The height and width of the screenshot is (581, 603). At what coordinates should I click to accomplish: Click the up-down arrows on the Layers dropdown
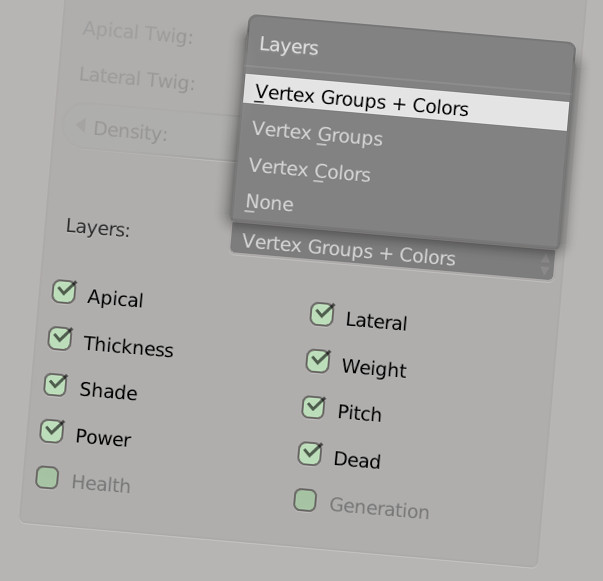click(x=545, y=265)
